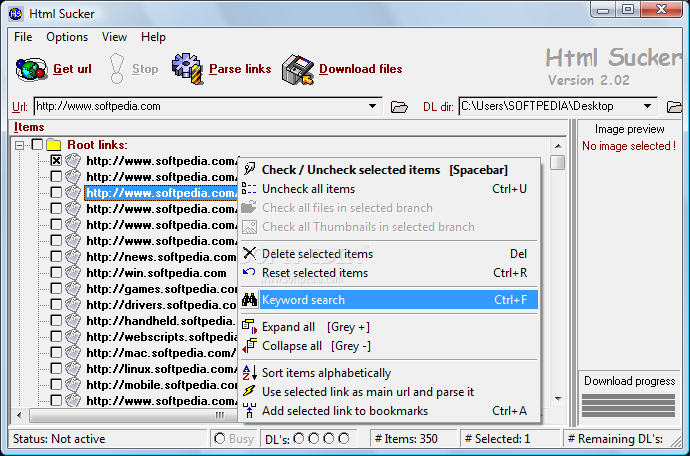Check the drivers.softpedia.com checkbox
Viewport: 690px width, 456px height.
tap(56, 305)
